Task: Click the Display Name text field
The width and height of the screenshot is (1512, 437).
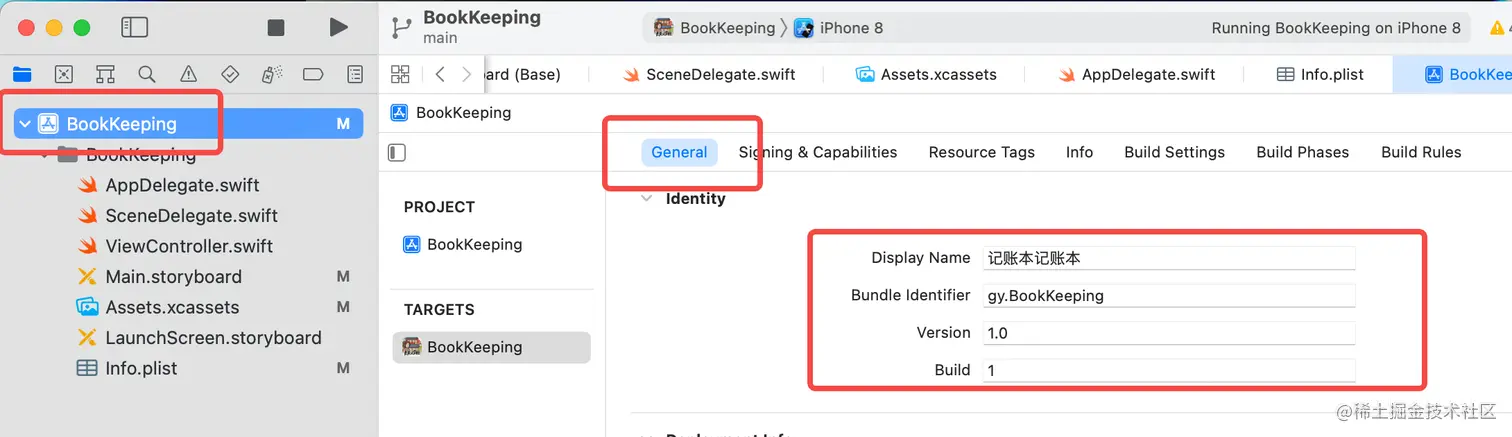Action: 1168,258
